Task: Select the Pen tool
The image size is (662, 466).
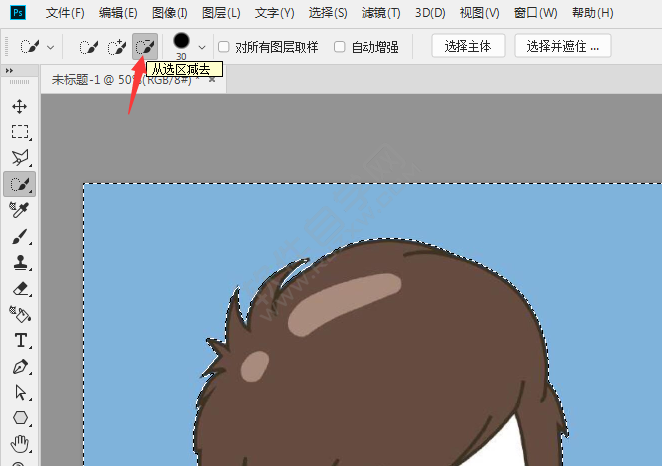Action: pos(20,366)
